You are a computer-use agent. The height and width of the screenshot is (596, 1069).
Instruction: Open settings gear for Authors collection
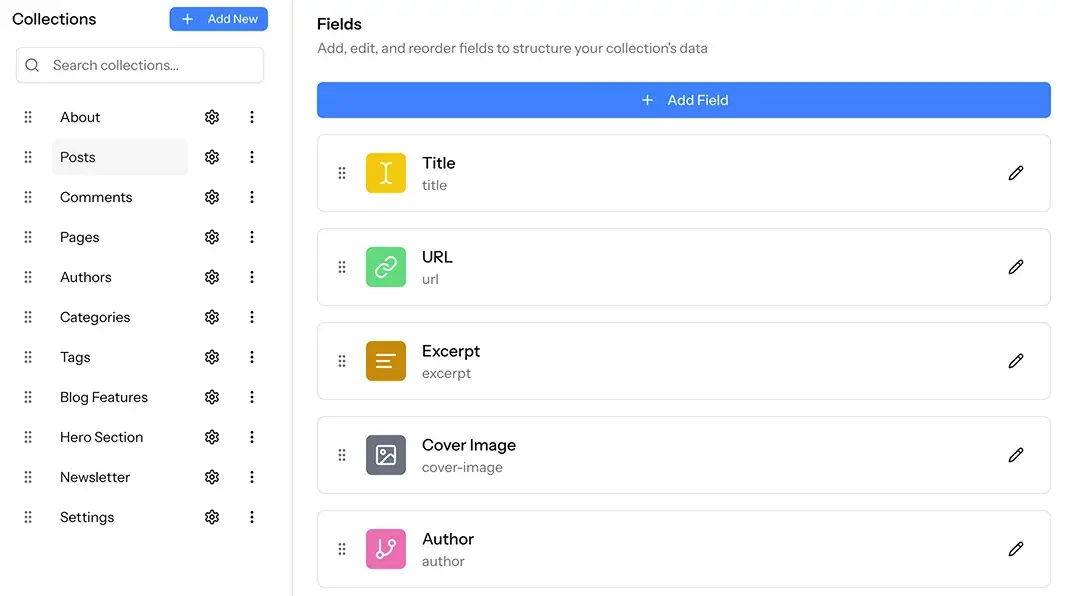click(x=212, y=277)
